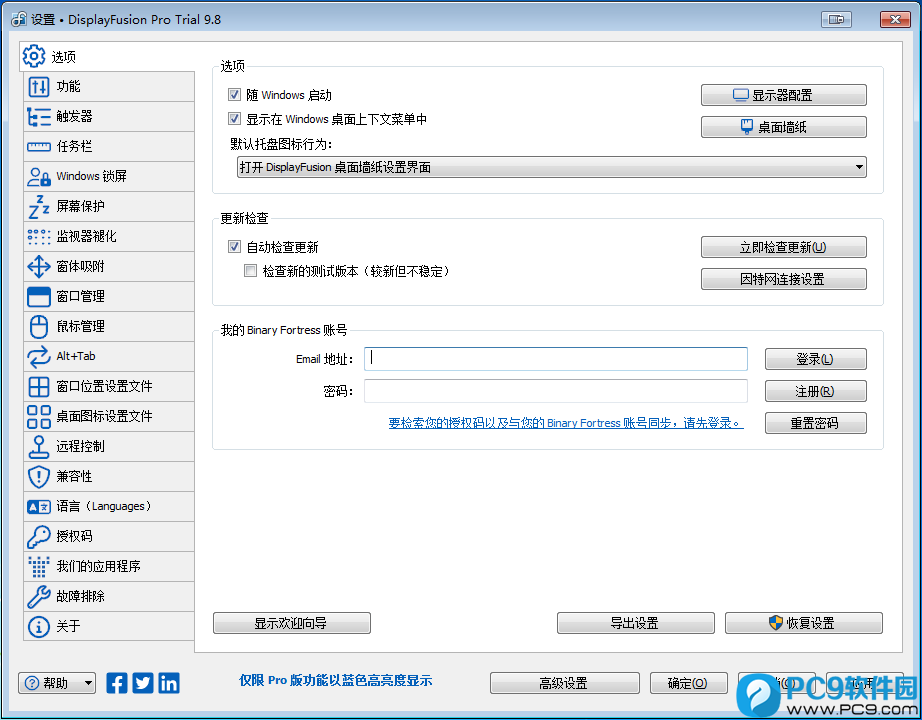
Task: Click the Window Position Profiles grid icon
Action: click(39, 386)
